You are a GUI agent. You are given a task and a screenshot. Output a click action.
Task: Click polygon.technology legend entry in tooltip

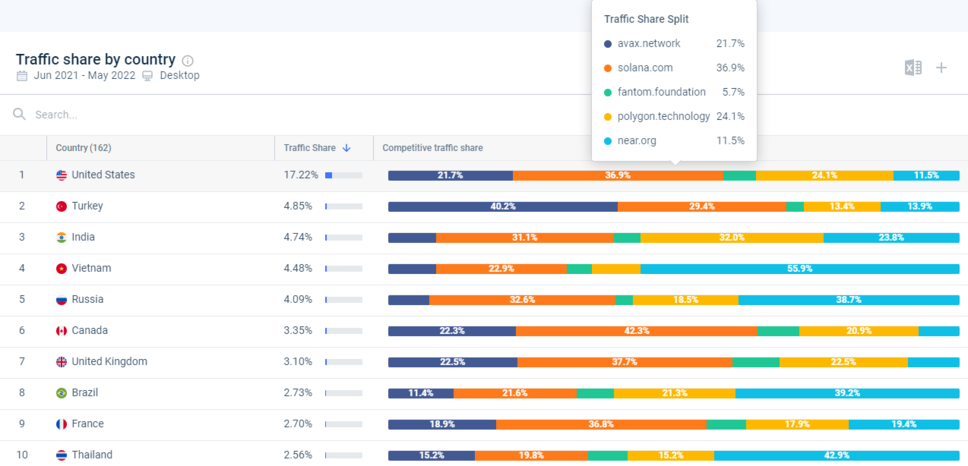point(674,116)
